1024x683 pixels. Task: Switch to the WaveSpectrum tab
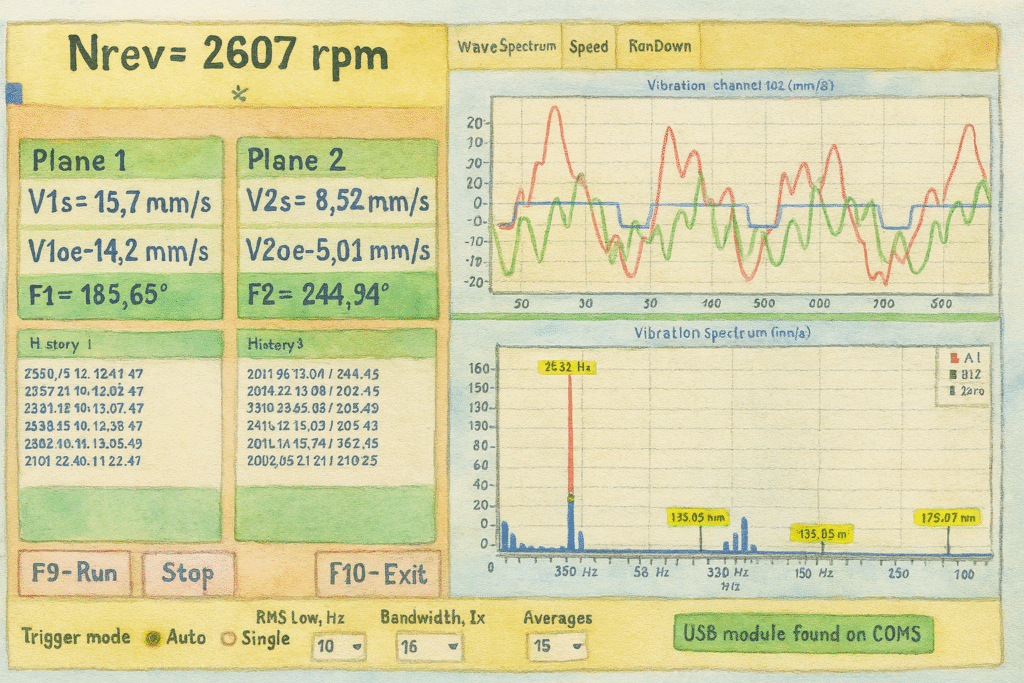click(x=506, y=47)
